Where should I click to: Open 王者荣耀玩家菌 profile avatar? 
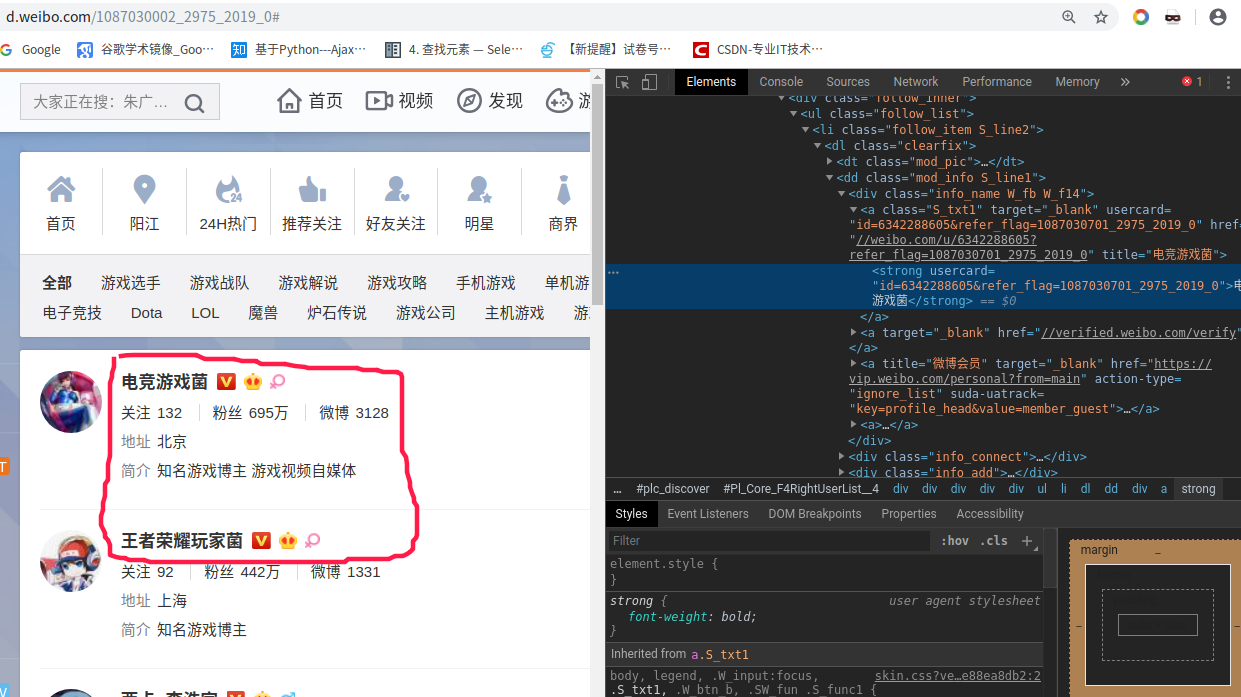pos(71,561)
